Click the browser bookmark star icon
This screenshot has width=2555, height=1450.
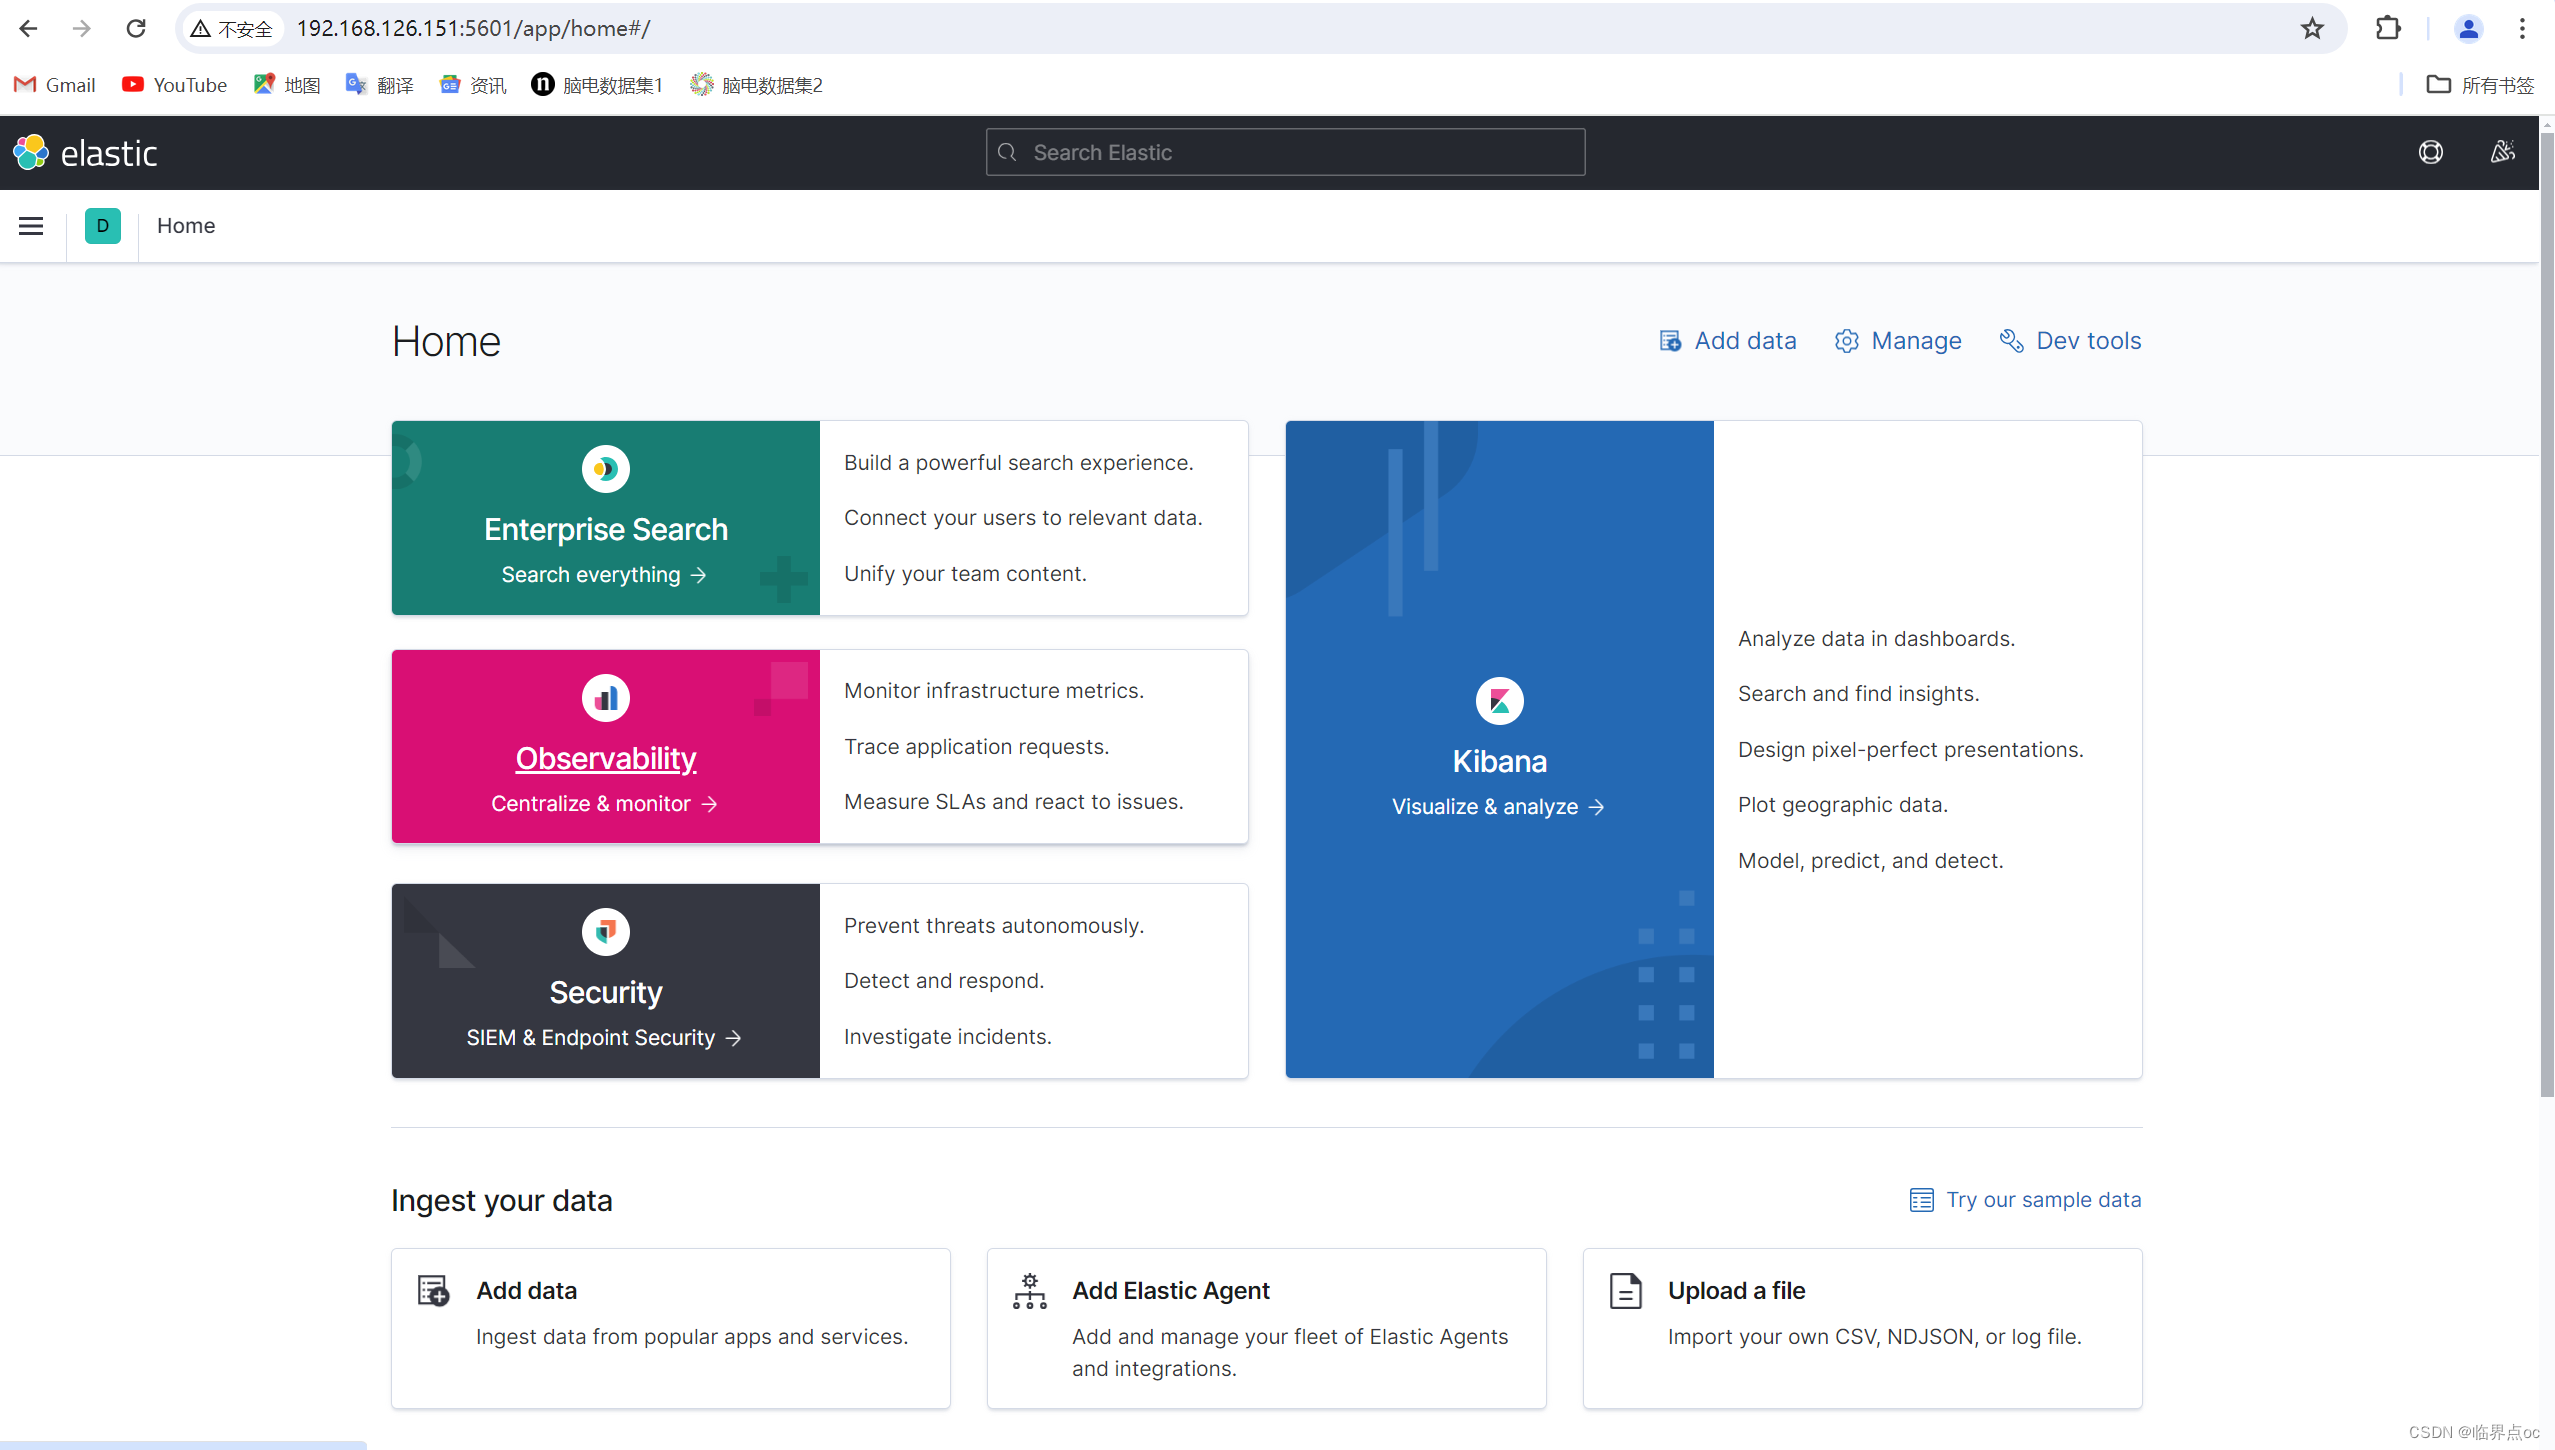(x=2311, y=26)
